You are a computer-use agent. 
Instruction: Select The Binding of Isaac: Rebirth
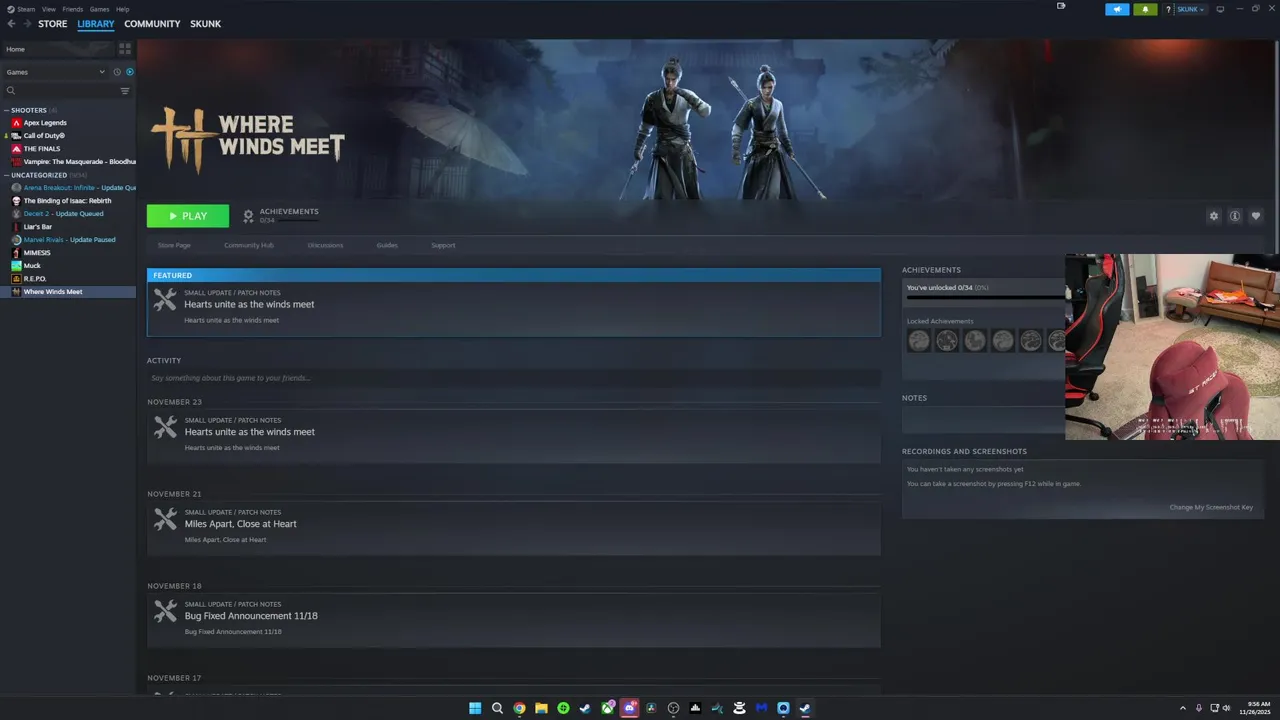[68, 201]
